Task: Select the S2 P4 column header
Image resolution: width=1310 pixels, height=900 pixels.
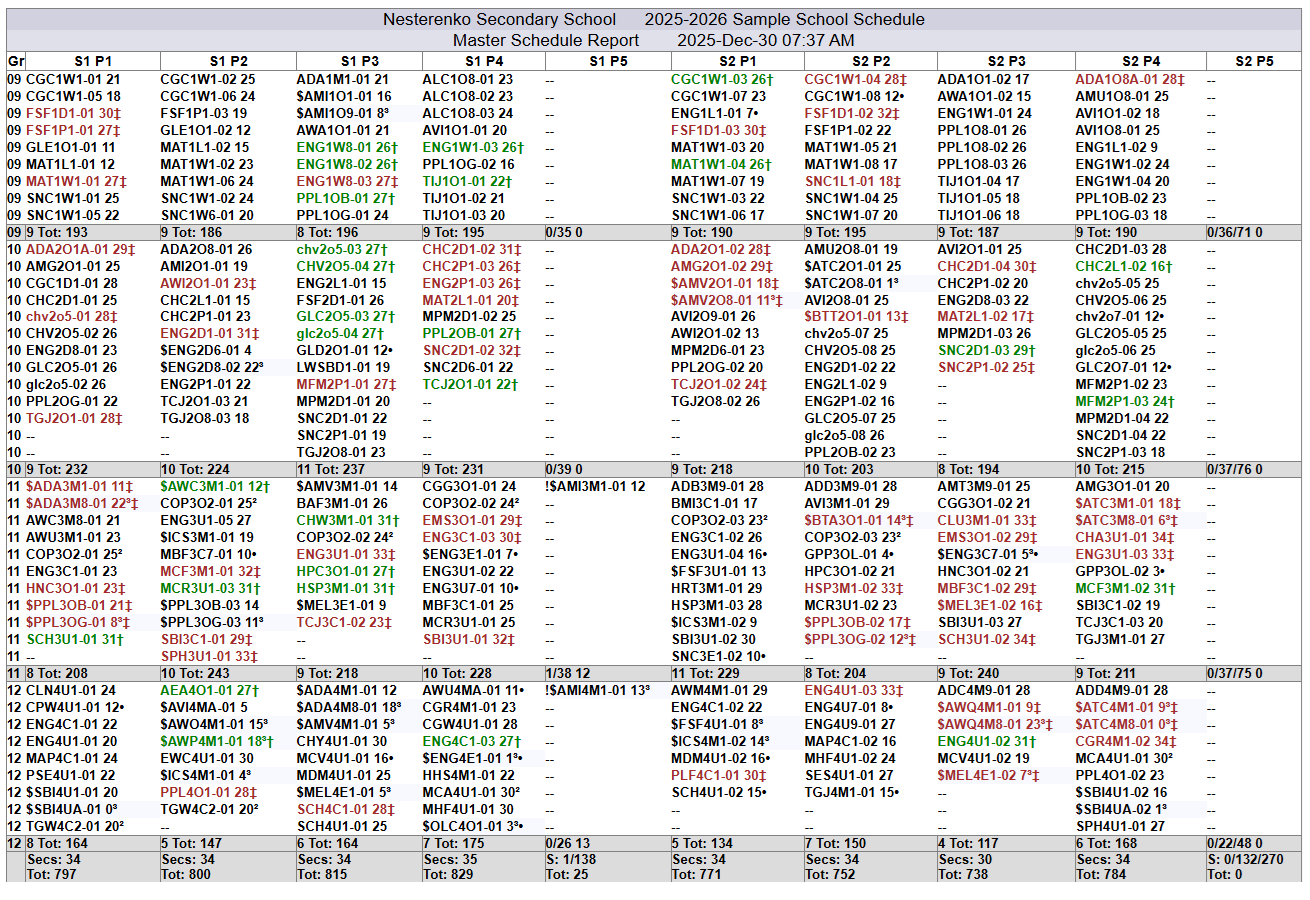Action: (1139, 61)
